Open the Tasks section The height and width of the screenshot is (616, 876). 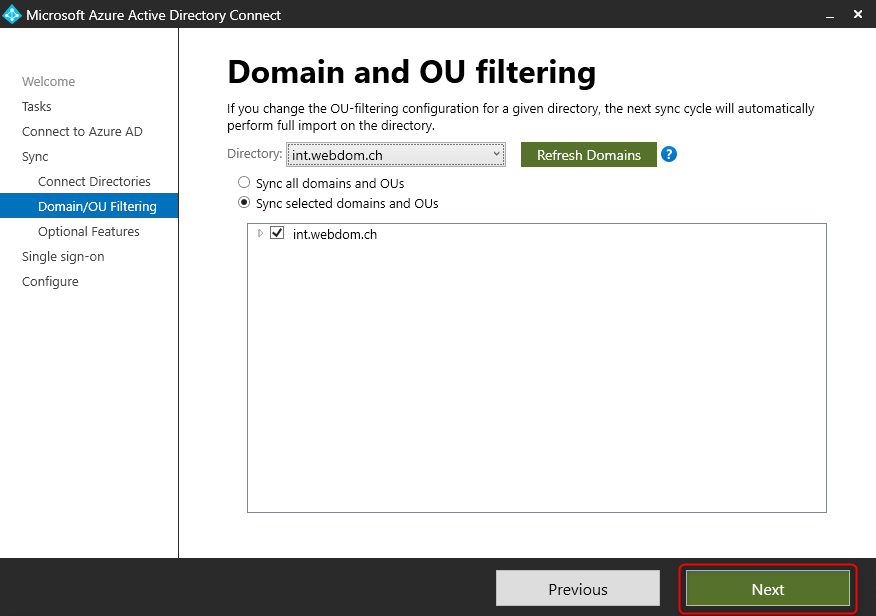click(x=36, y=106)
